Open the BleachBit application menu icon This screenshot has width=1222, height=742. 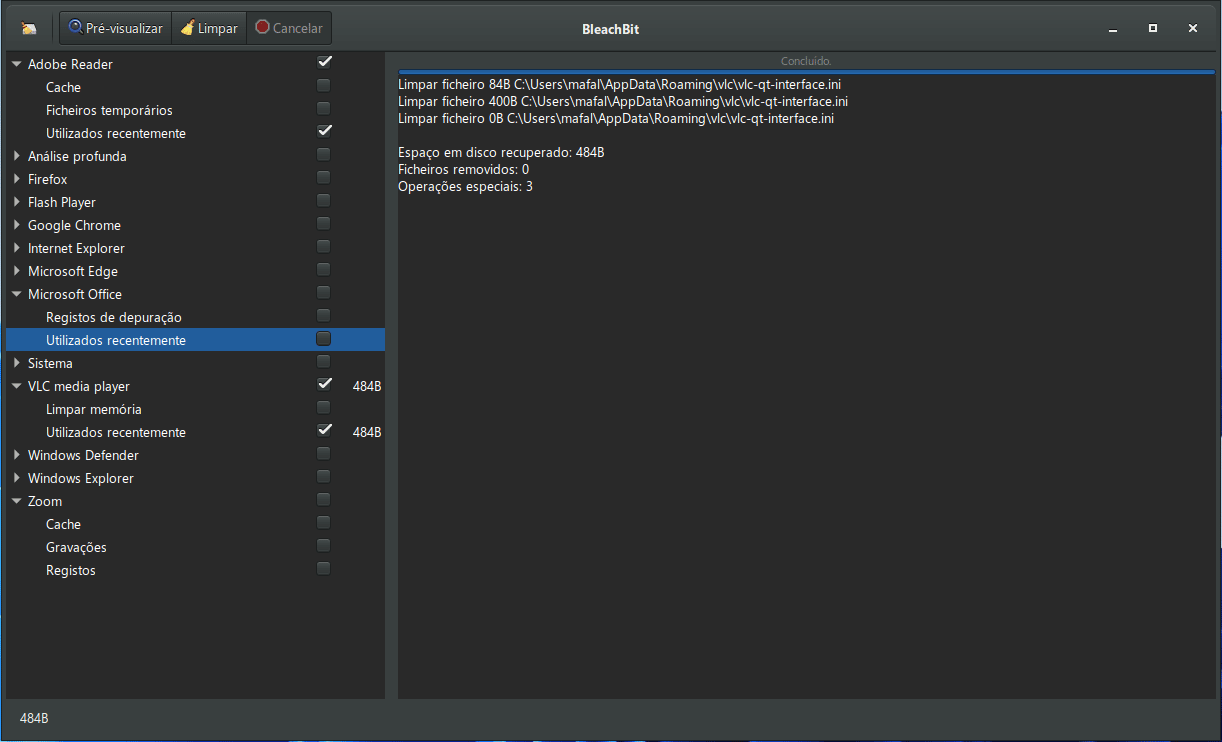click(29, 28)
